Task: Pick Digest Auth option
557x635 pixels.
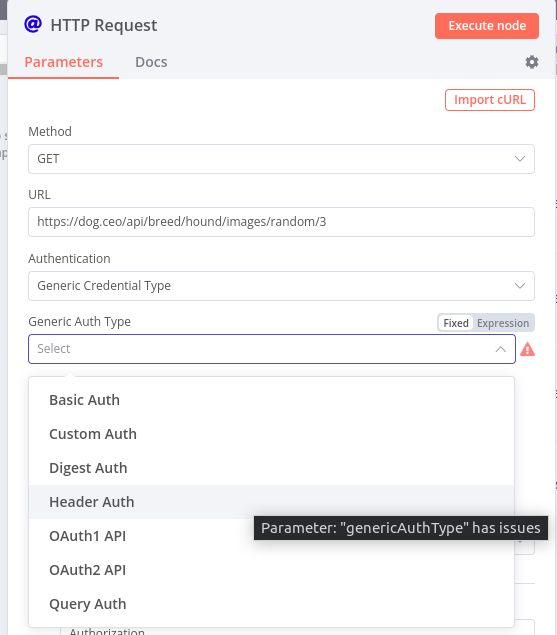Action: coord(271,468)
